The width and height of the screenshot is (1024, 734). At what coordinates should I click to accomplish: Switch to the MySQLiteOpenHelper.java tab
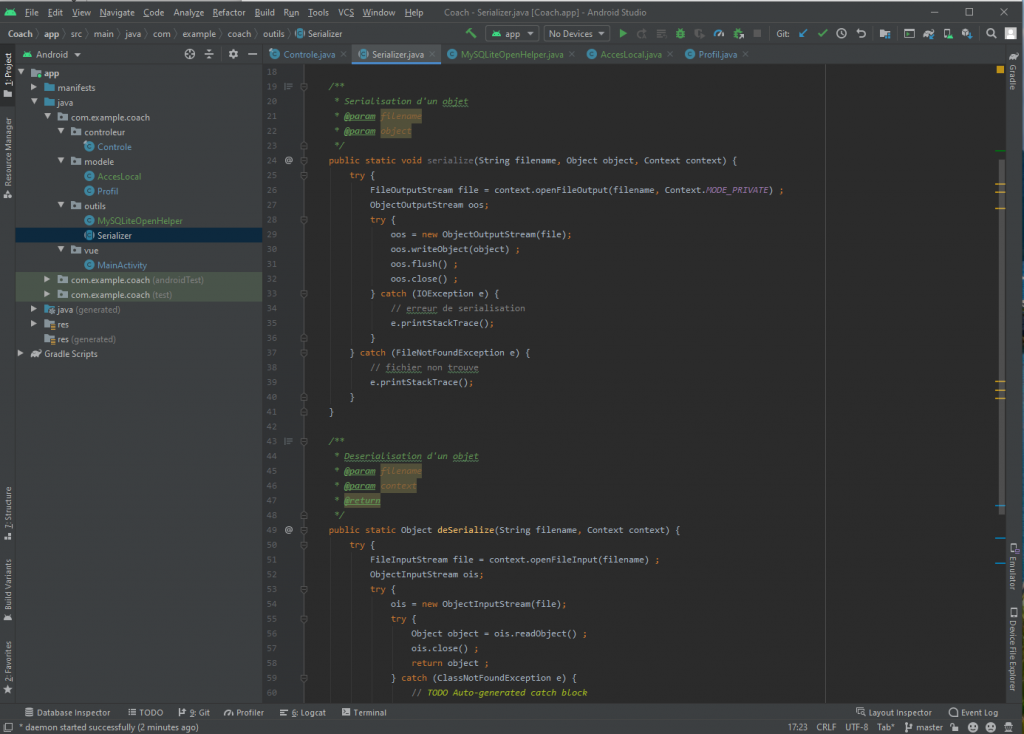511,54
